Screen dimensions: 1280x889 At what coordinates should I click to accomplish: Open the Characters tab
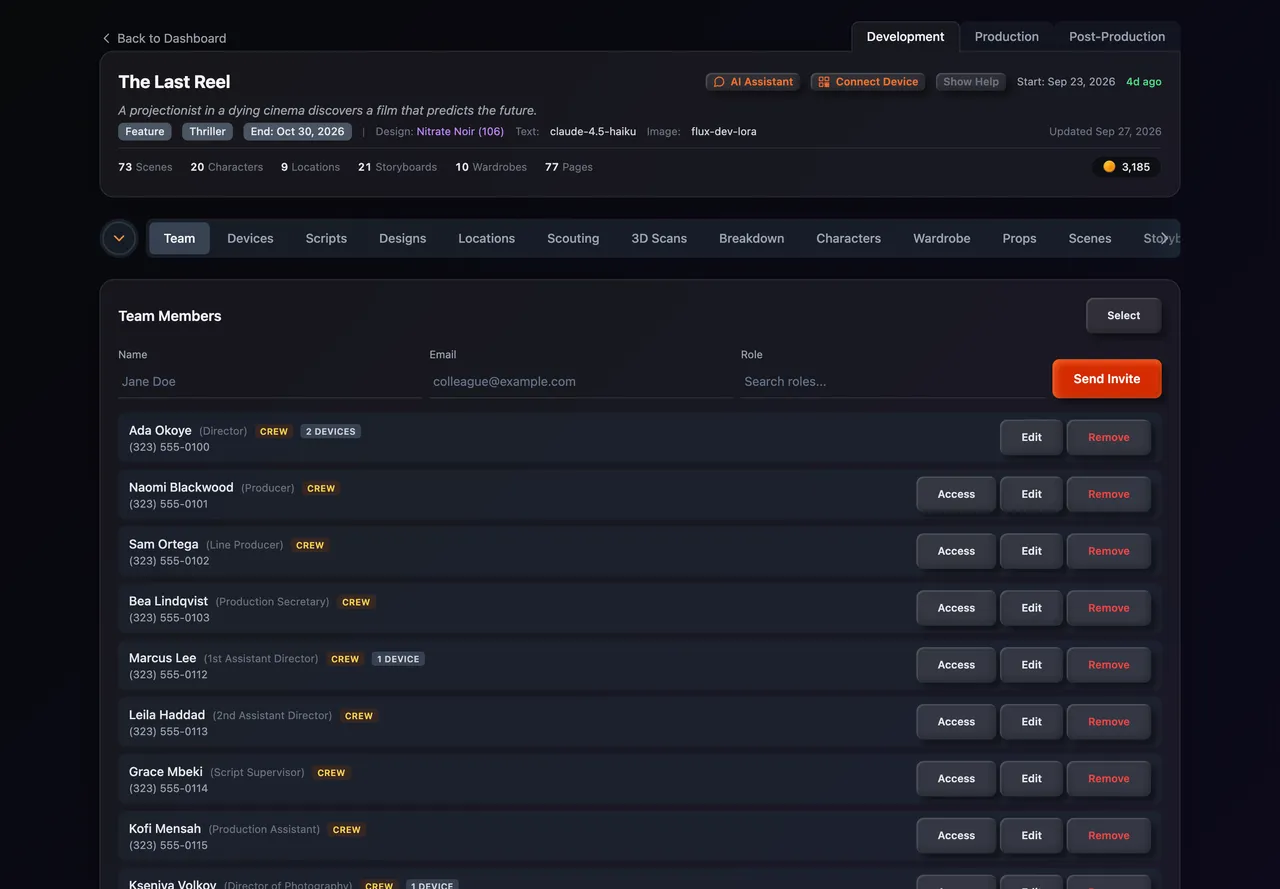tap(848, 238)
